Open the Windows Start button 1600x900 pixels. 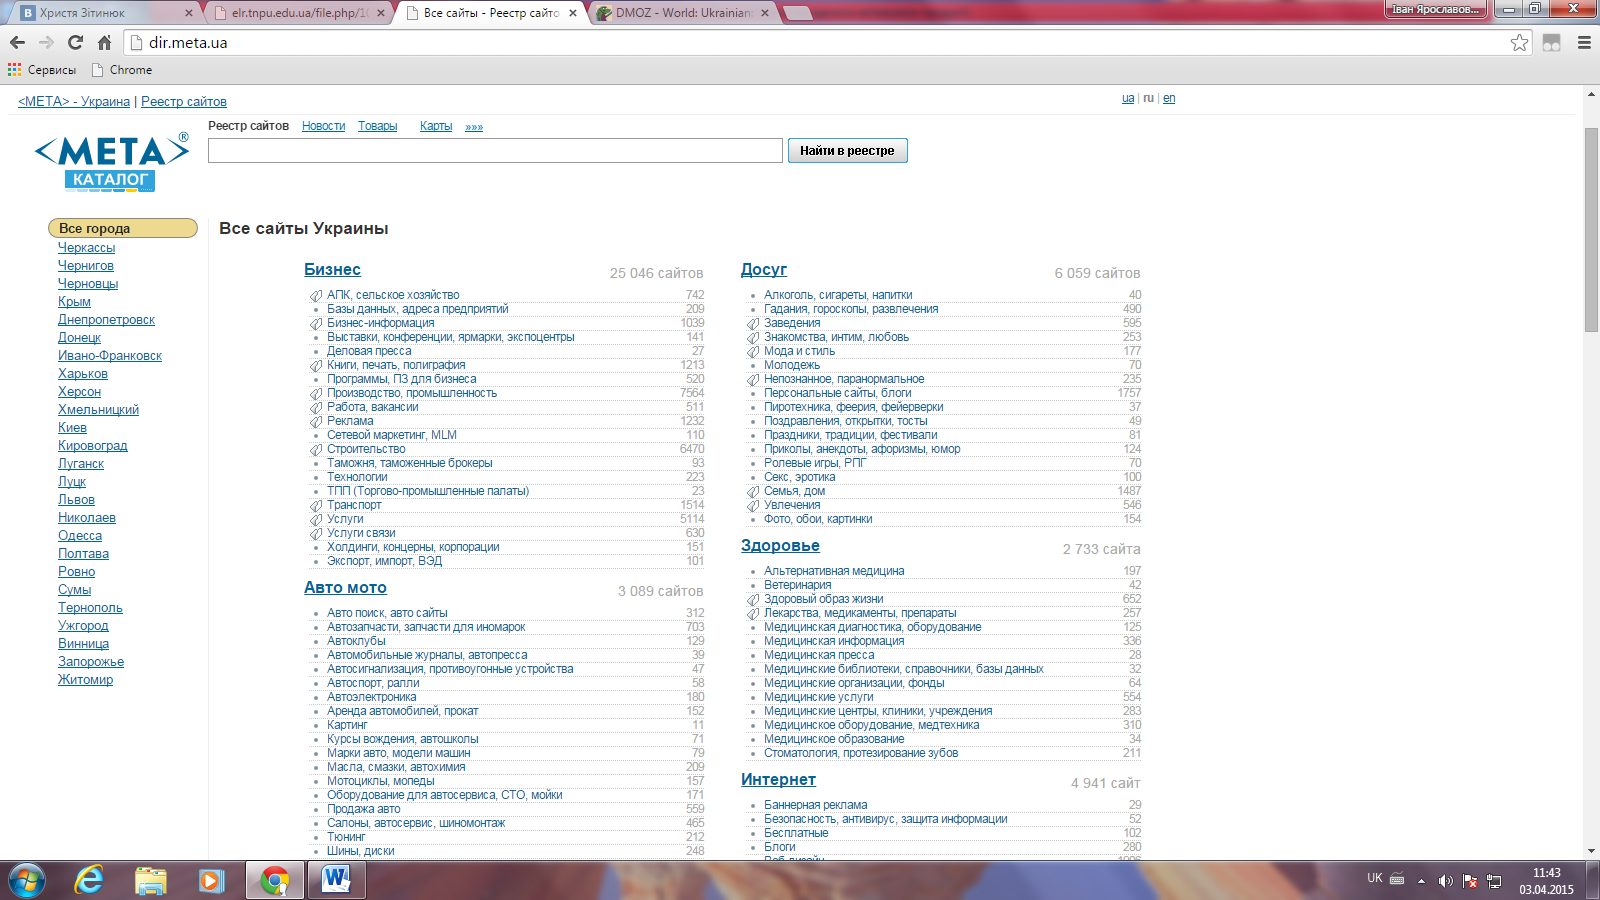[27, 880]
